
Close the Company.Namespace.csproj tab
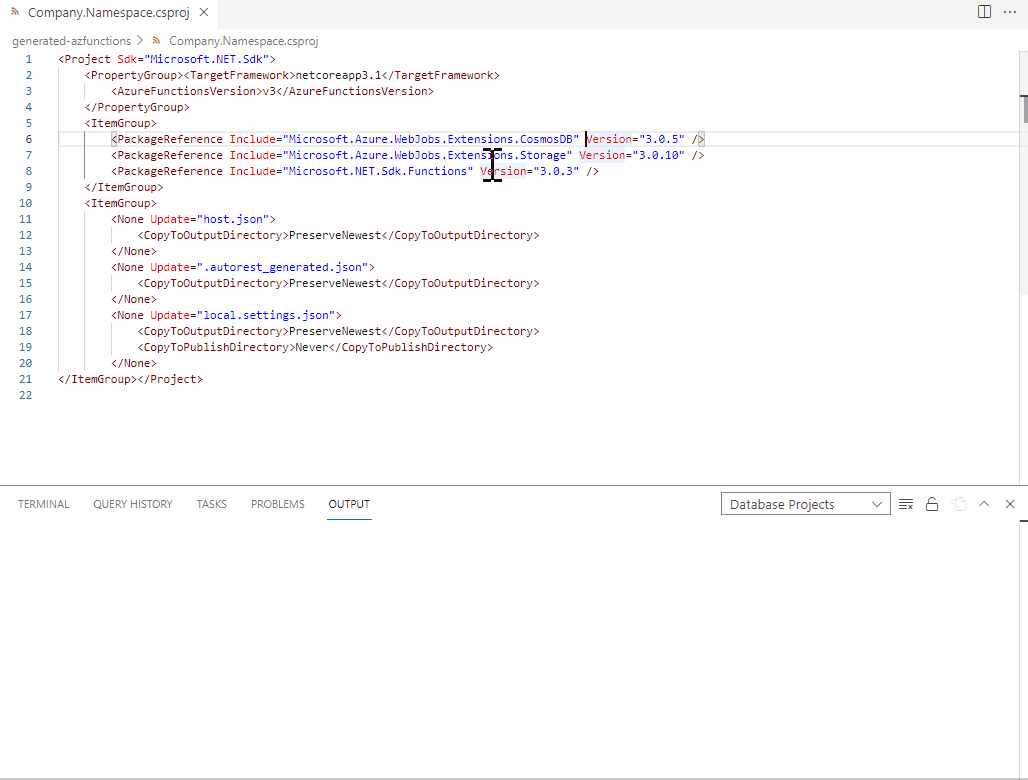204,12
